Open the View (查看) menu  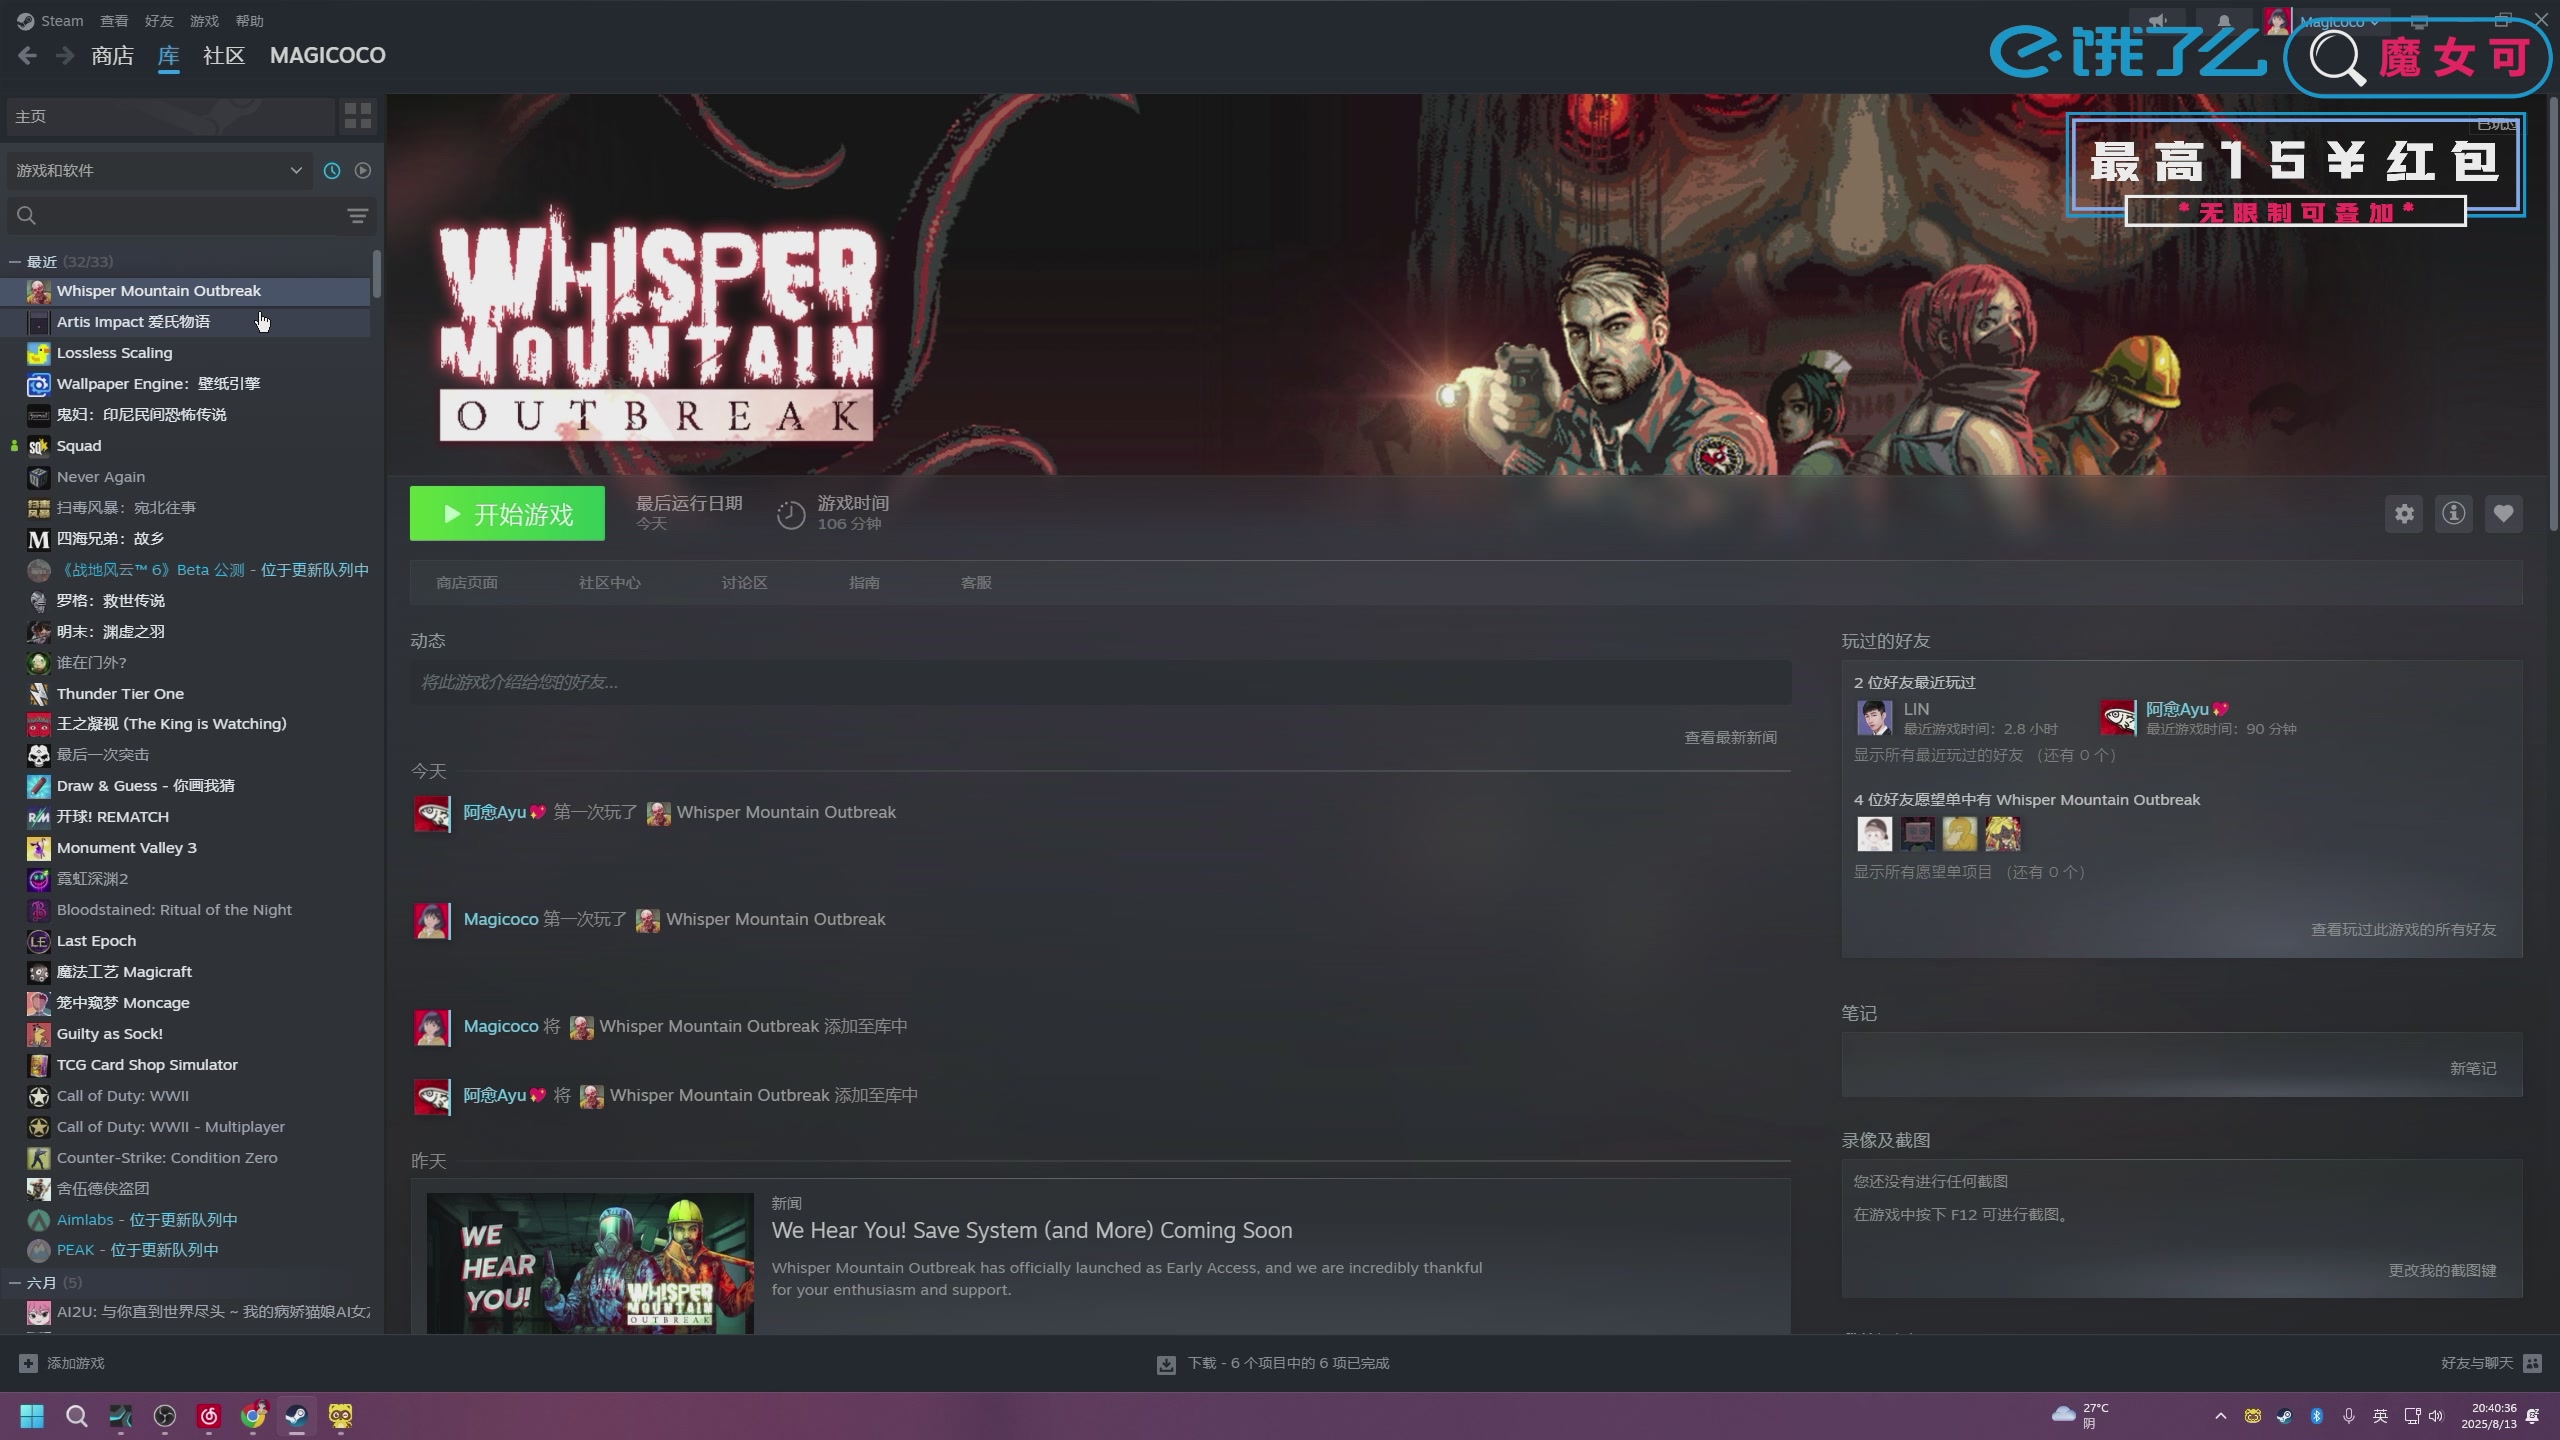pyautogui.click(x=114, y=21)
